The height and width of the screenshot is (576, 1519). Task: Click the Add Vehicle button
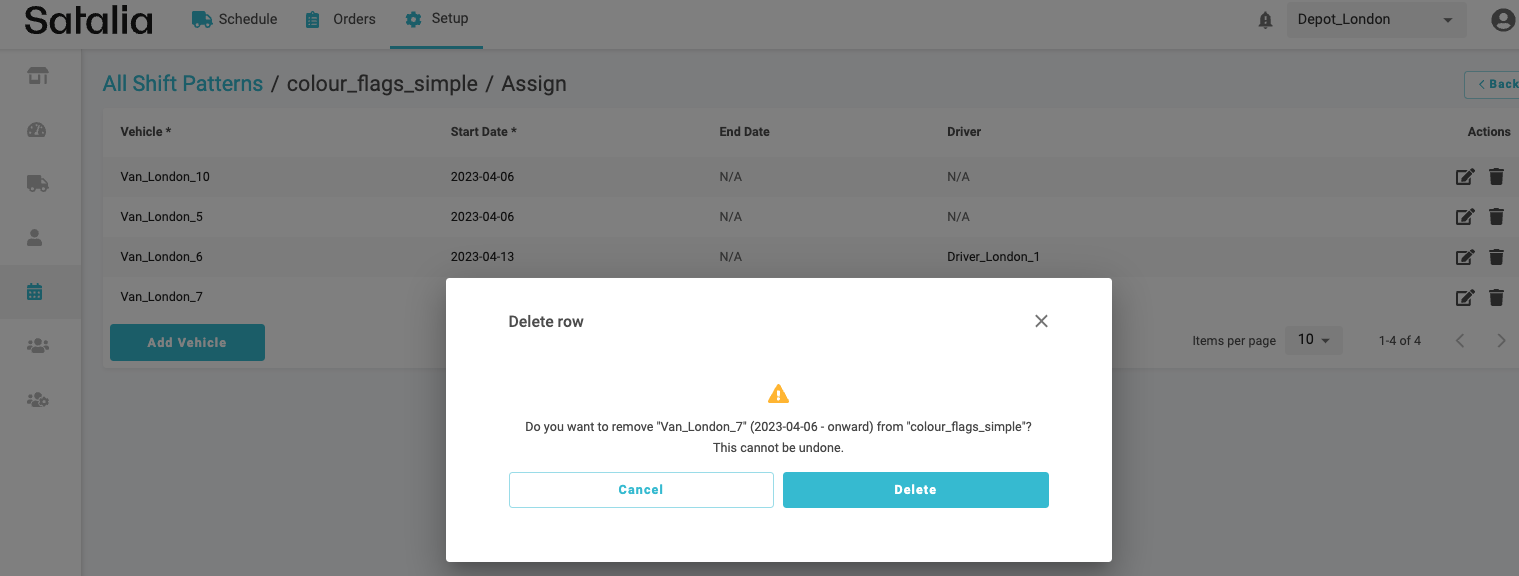click(187, 342)
